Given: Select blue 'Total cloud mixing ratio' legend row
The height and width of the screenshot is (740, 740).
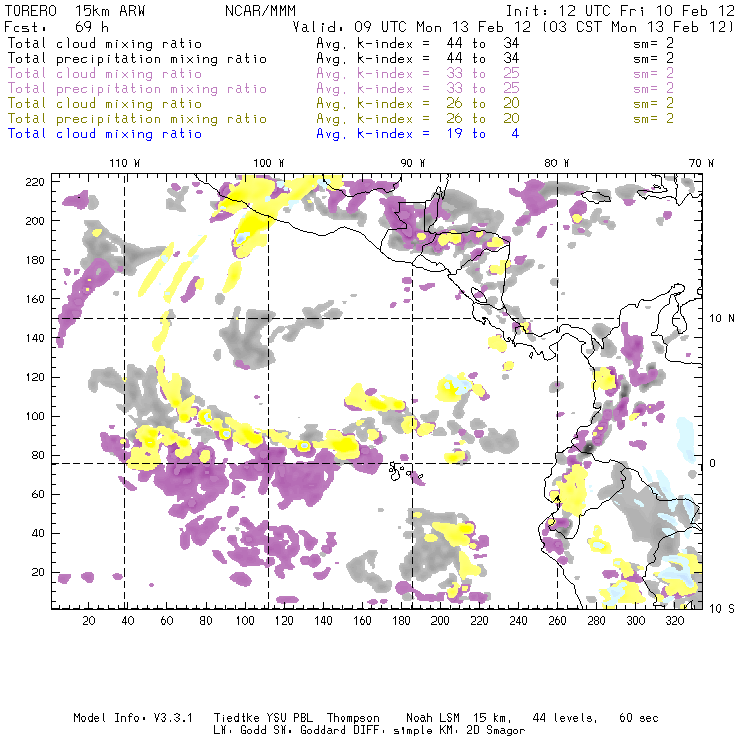Looking at the screenshot, I should 104,134.
